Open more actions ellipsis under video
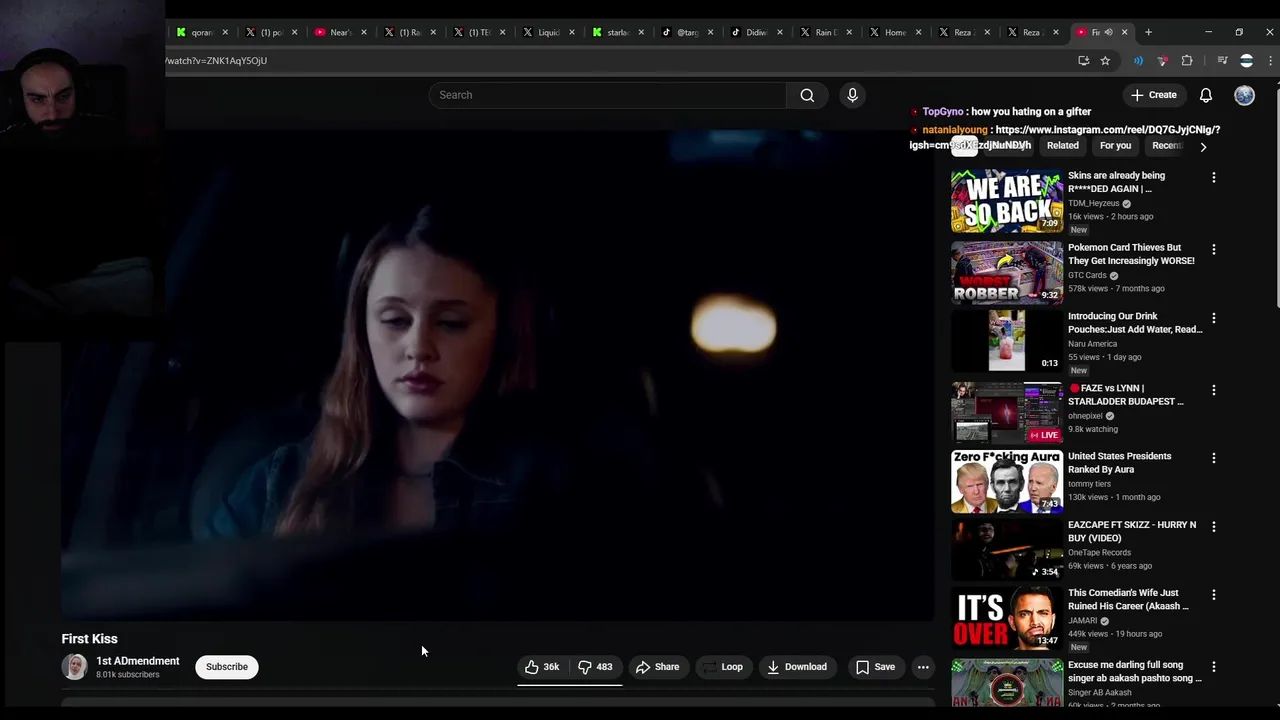 tap(923, 667)
